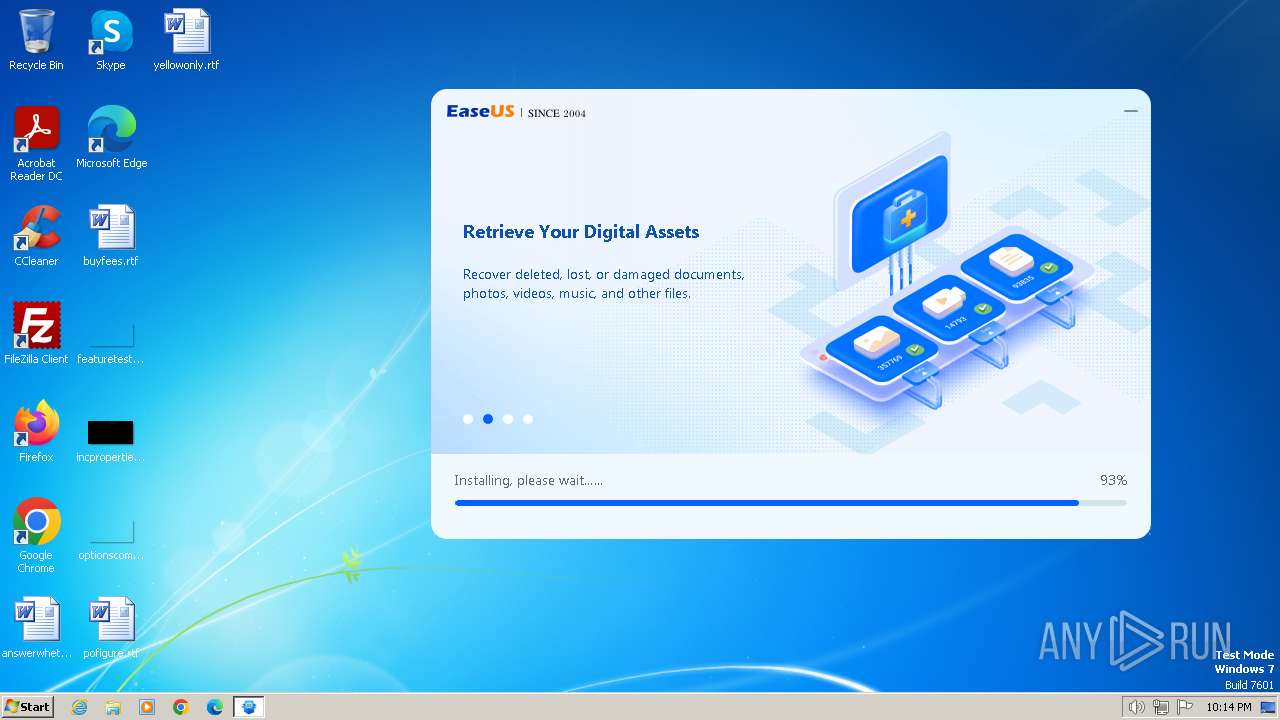
Task: Select the third carousel slide dot
Action: coord(508,419)
